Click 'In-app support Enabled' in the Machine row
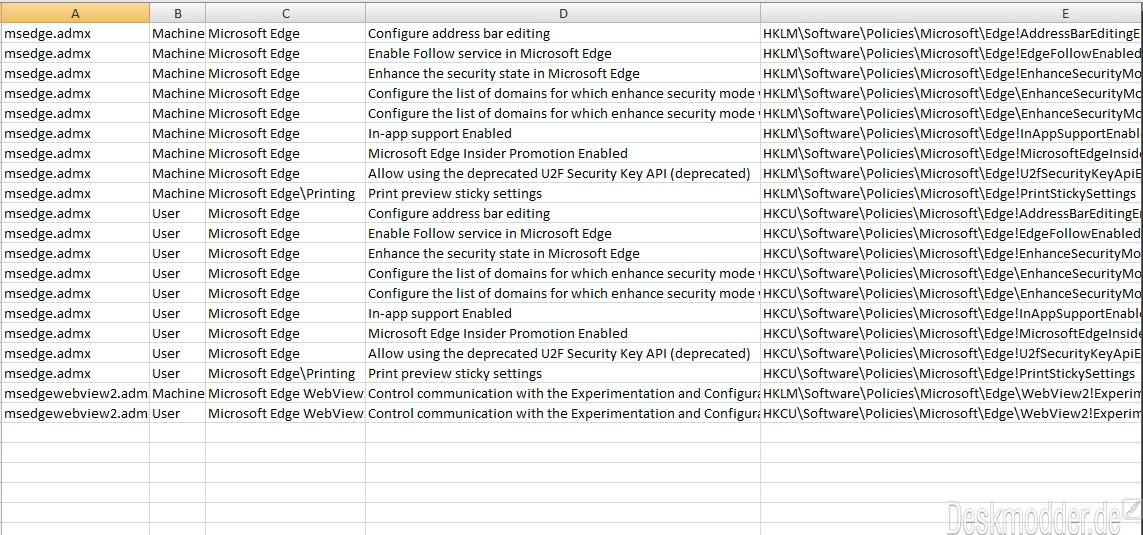The height and width of the screenshot is (535, 1143). pyautogui.click(x=563, y=133)
